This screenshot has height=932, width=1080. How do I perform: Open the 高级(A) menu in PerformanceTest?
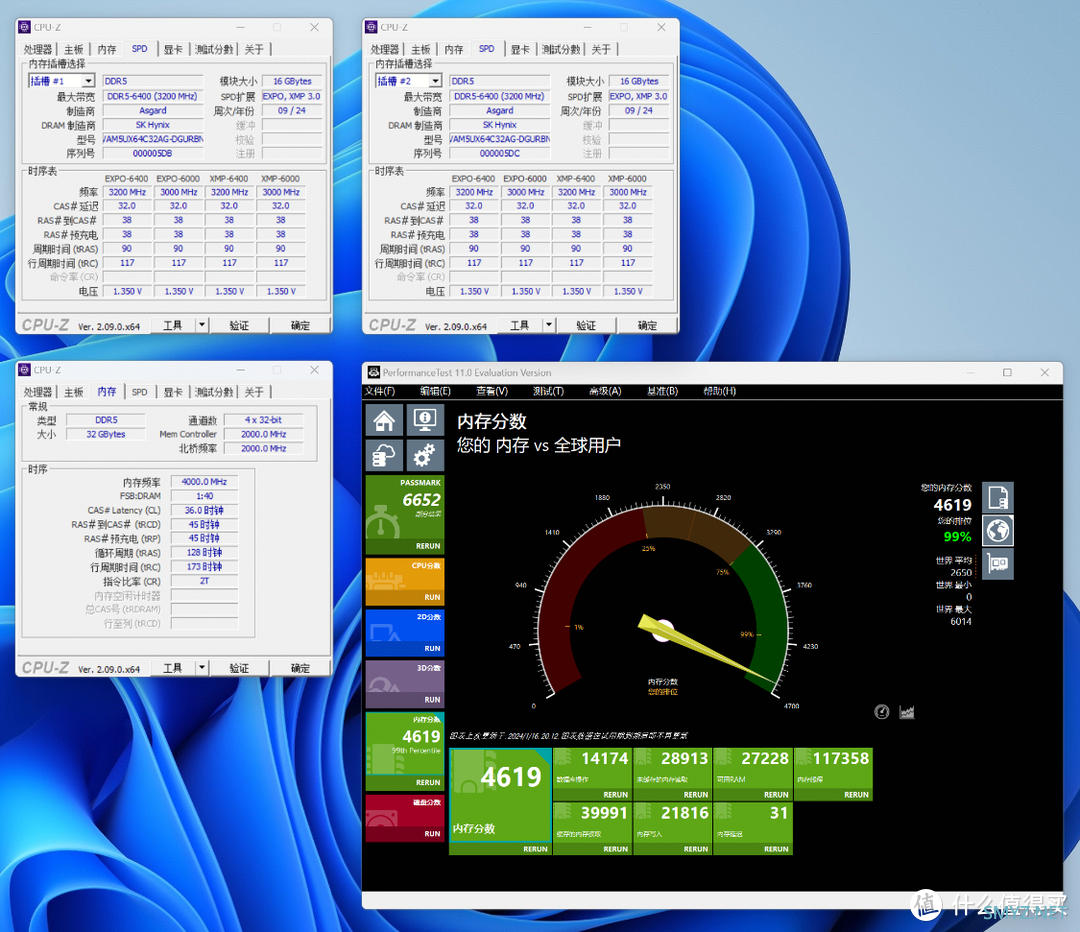coord(605,391)
